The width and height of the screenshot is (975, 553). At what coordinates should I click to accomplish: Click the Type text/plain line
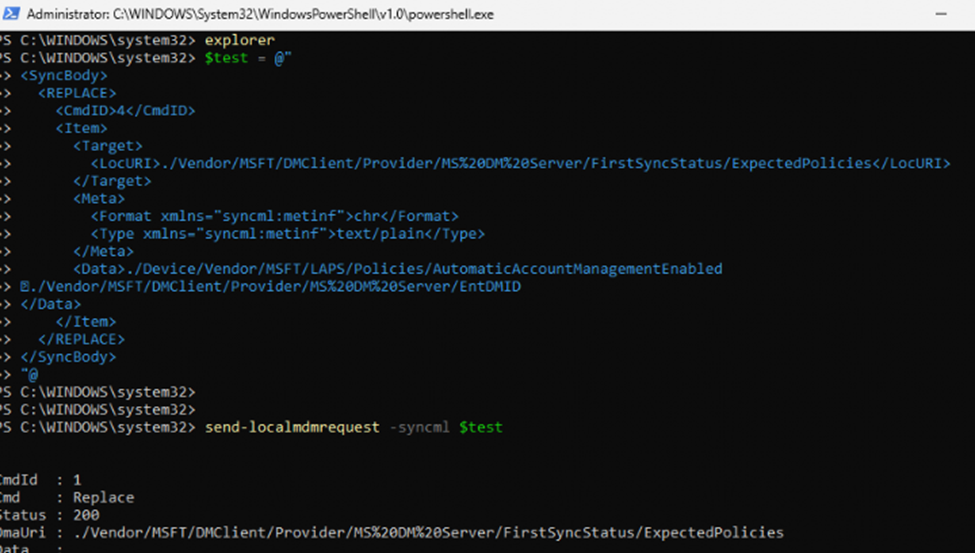tap(288, 234)
